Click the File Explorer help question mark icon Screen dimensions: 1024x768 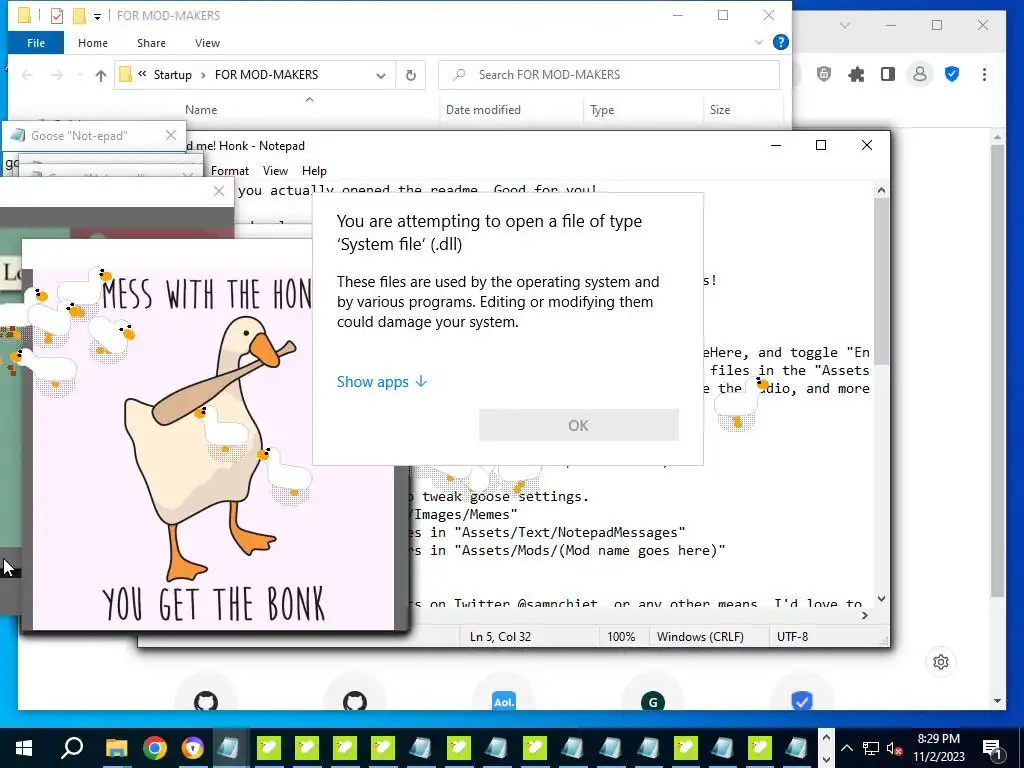coord(780,42)
